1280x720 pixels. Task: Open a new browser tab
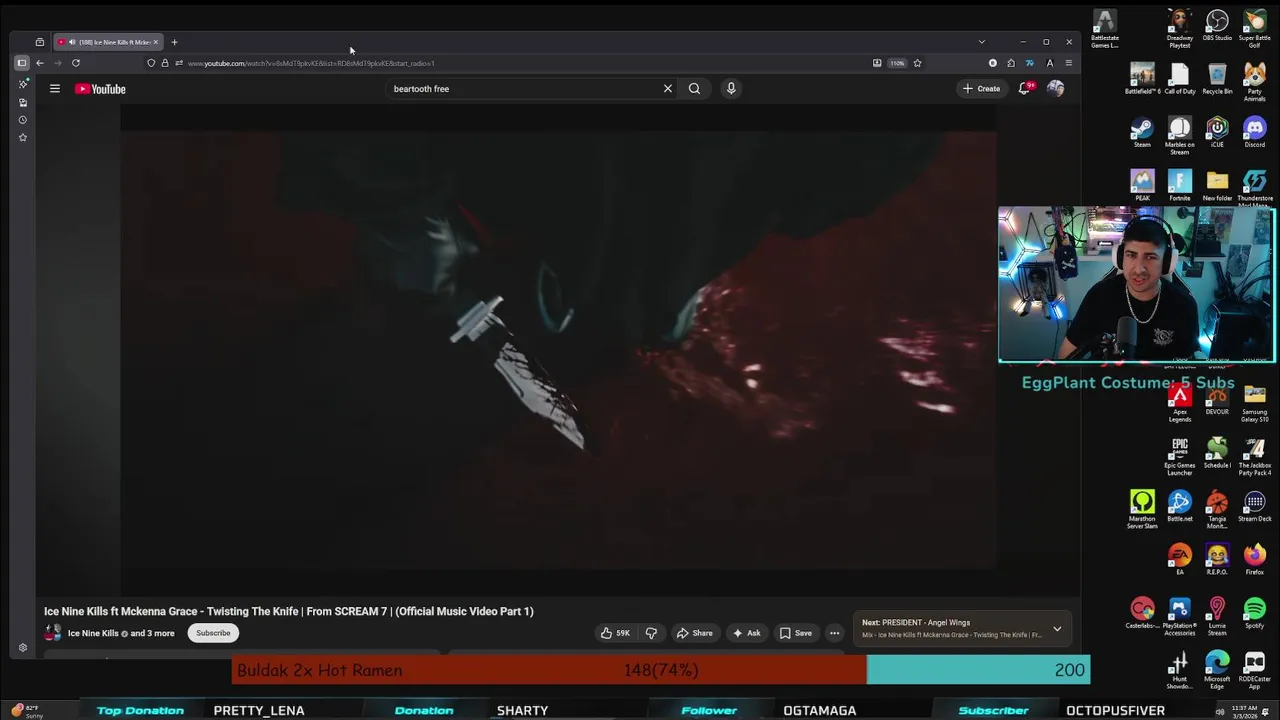[174, 42]
